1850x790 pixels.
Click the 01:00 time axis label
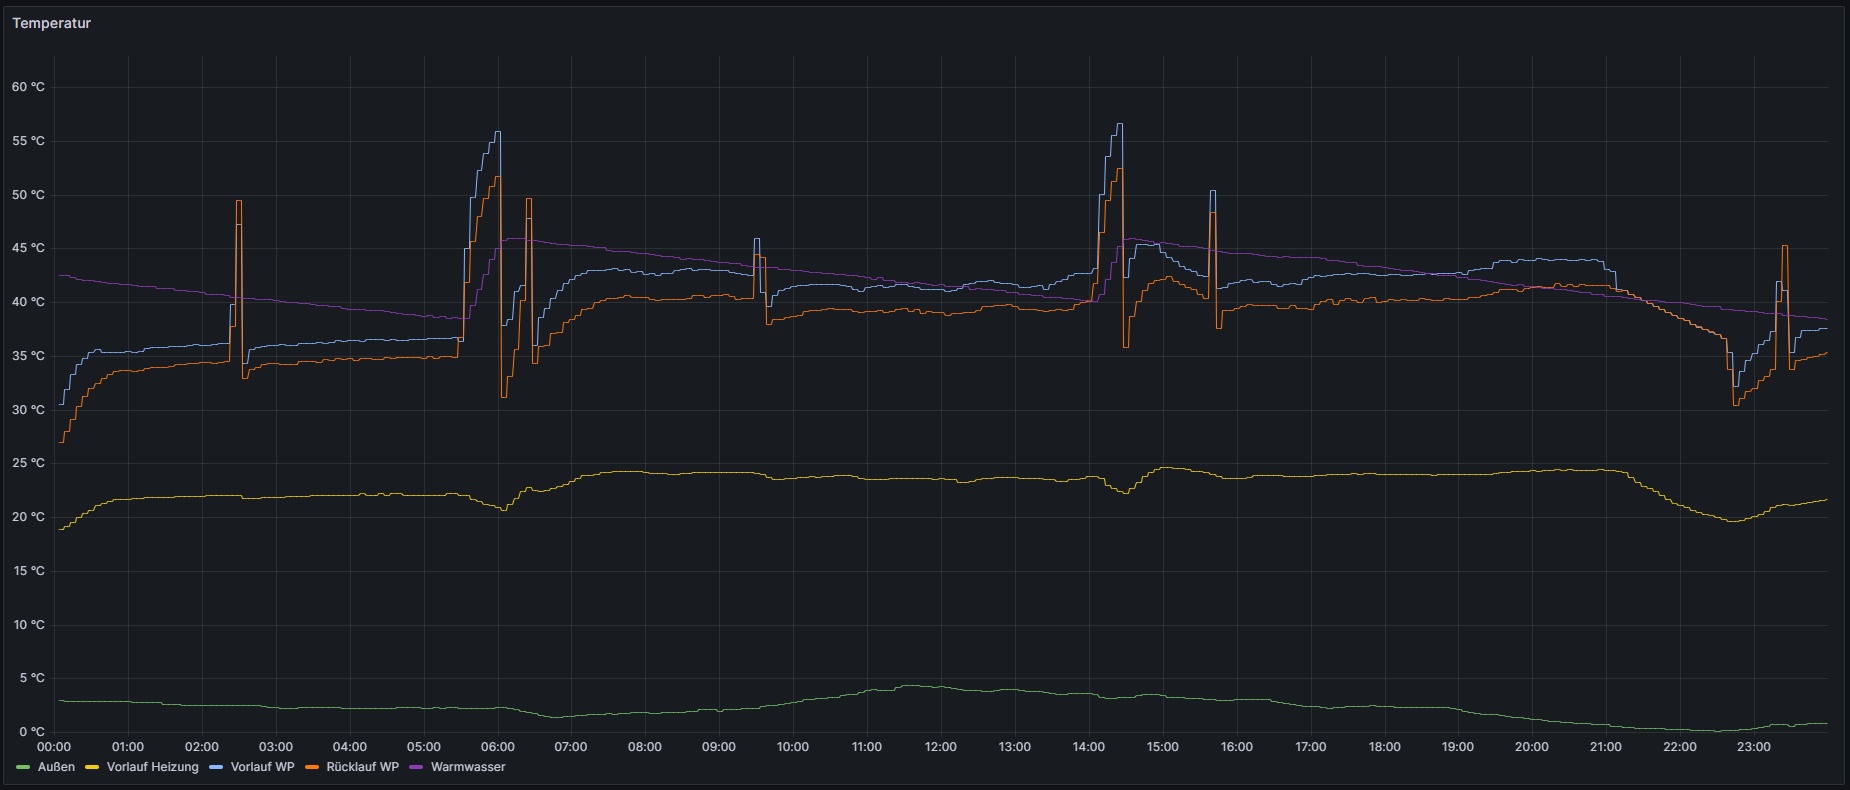coord(128,747)
